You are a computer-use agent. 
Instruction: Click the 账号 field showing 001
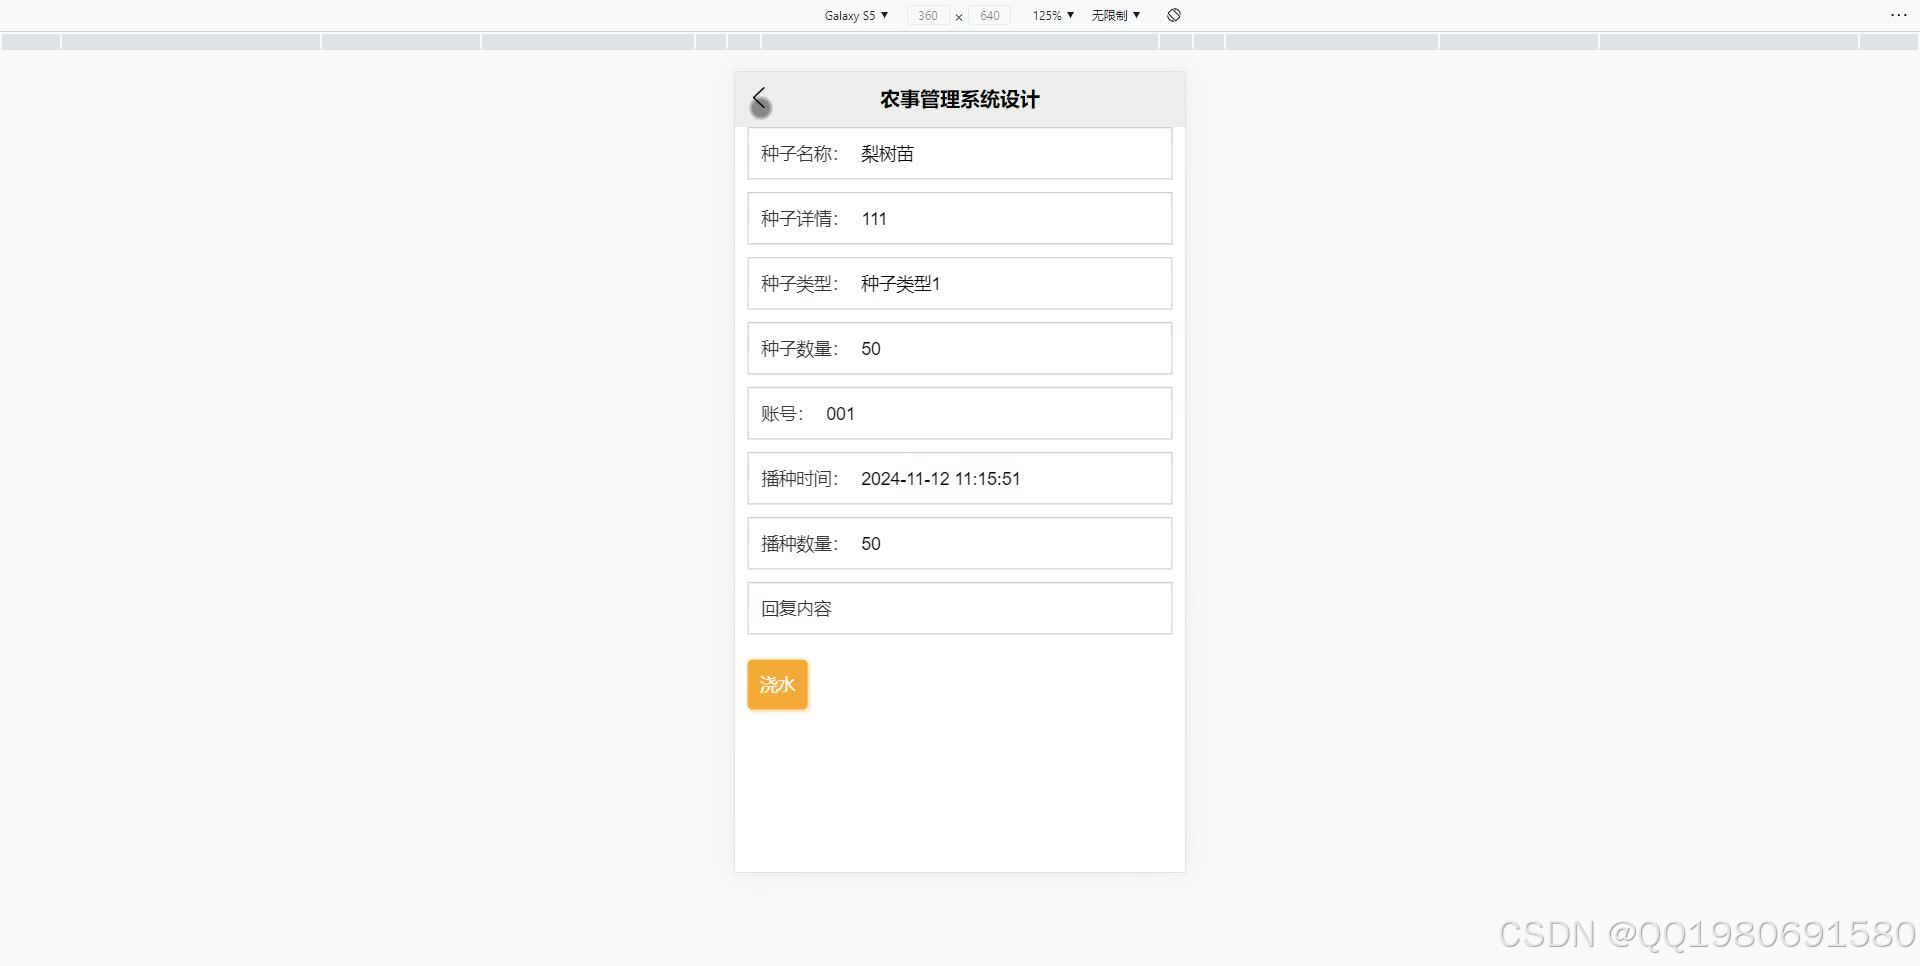click(959, 413)
